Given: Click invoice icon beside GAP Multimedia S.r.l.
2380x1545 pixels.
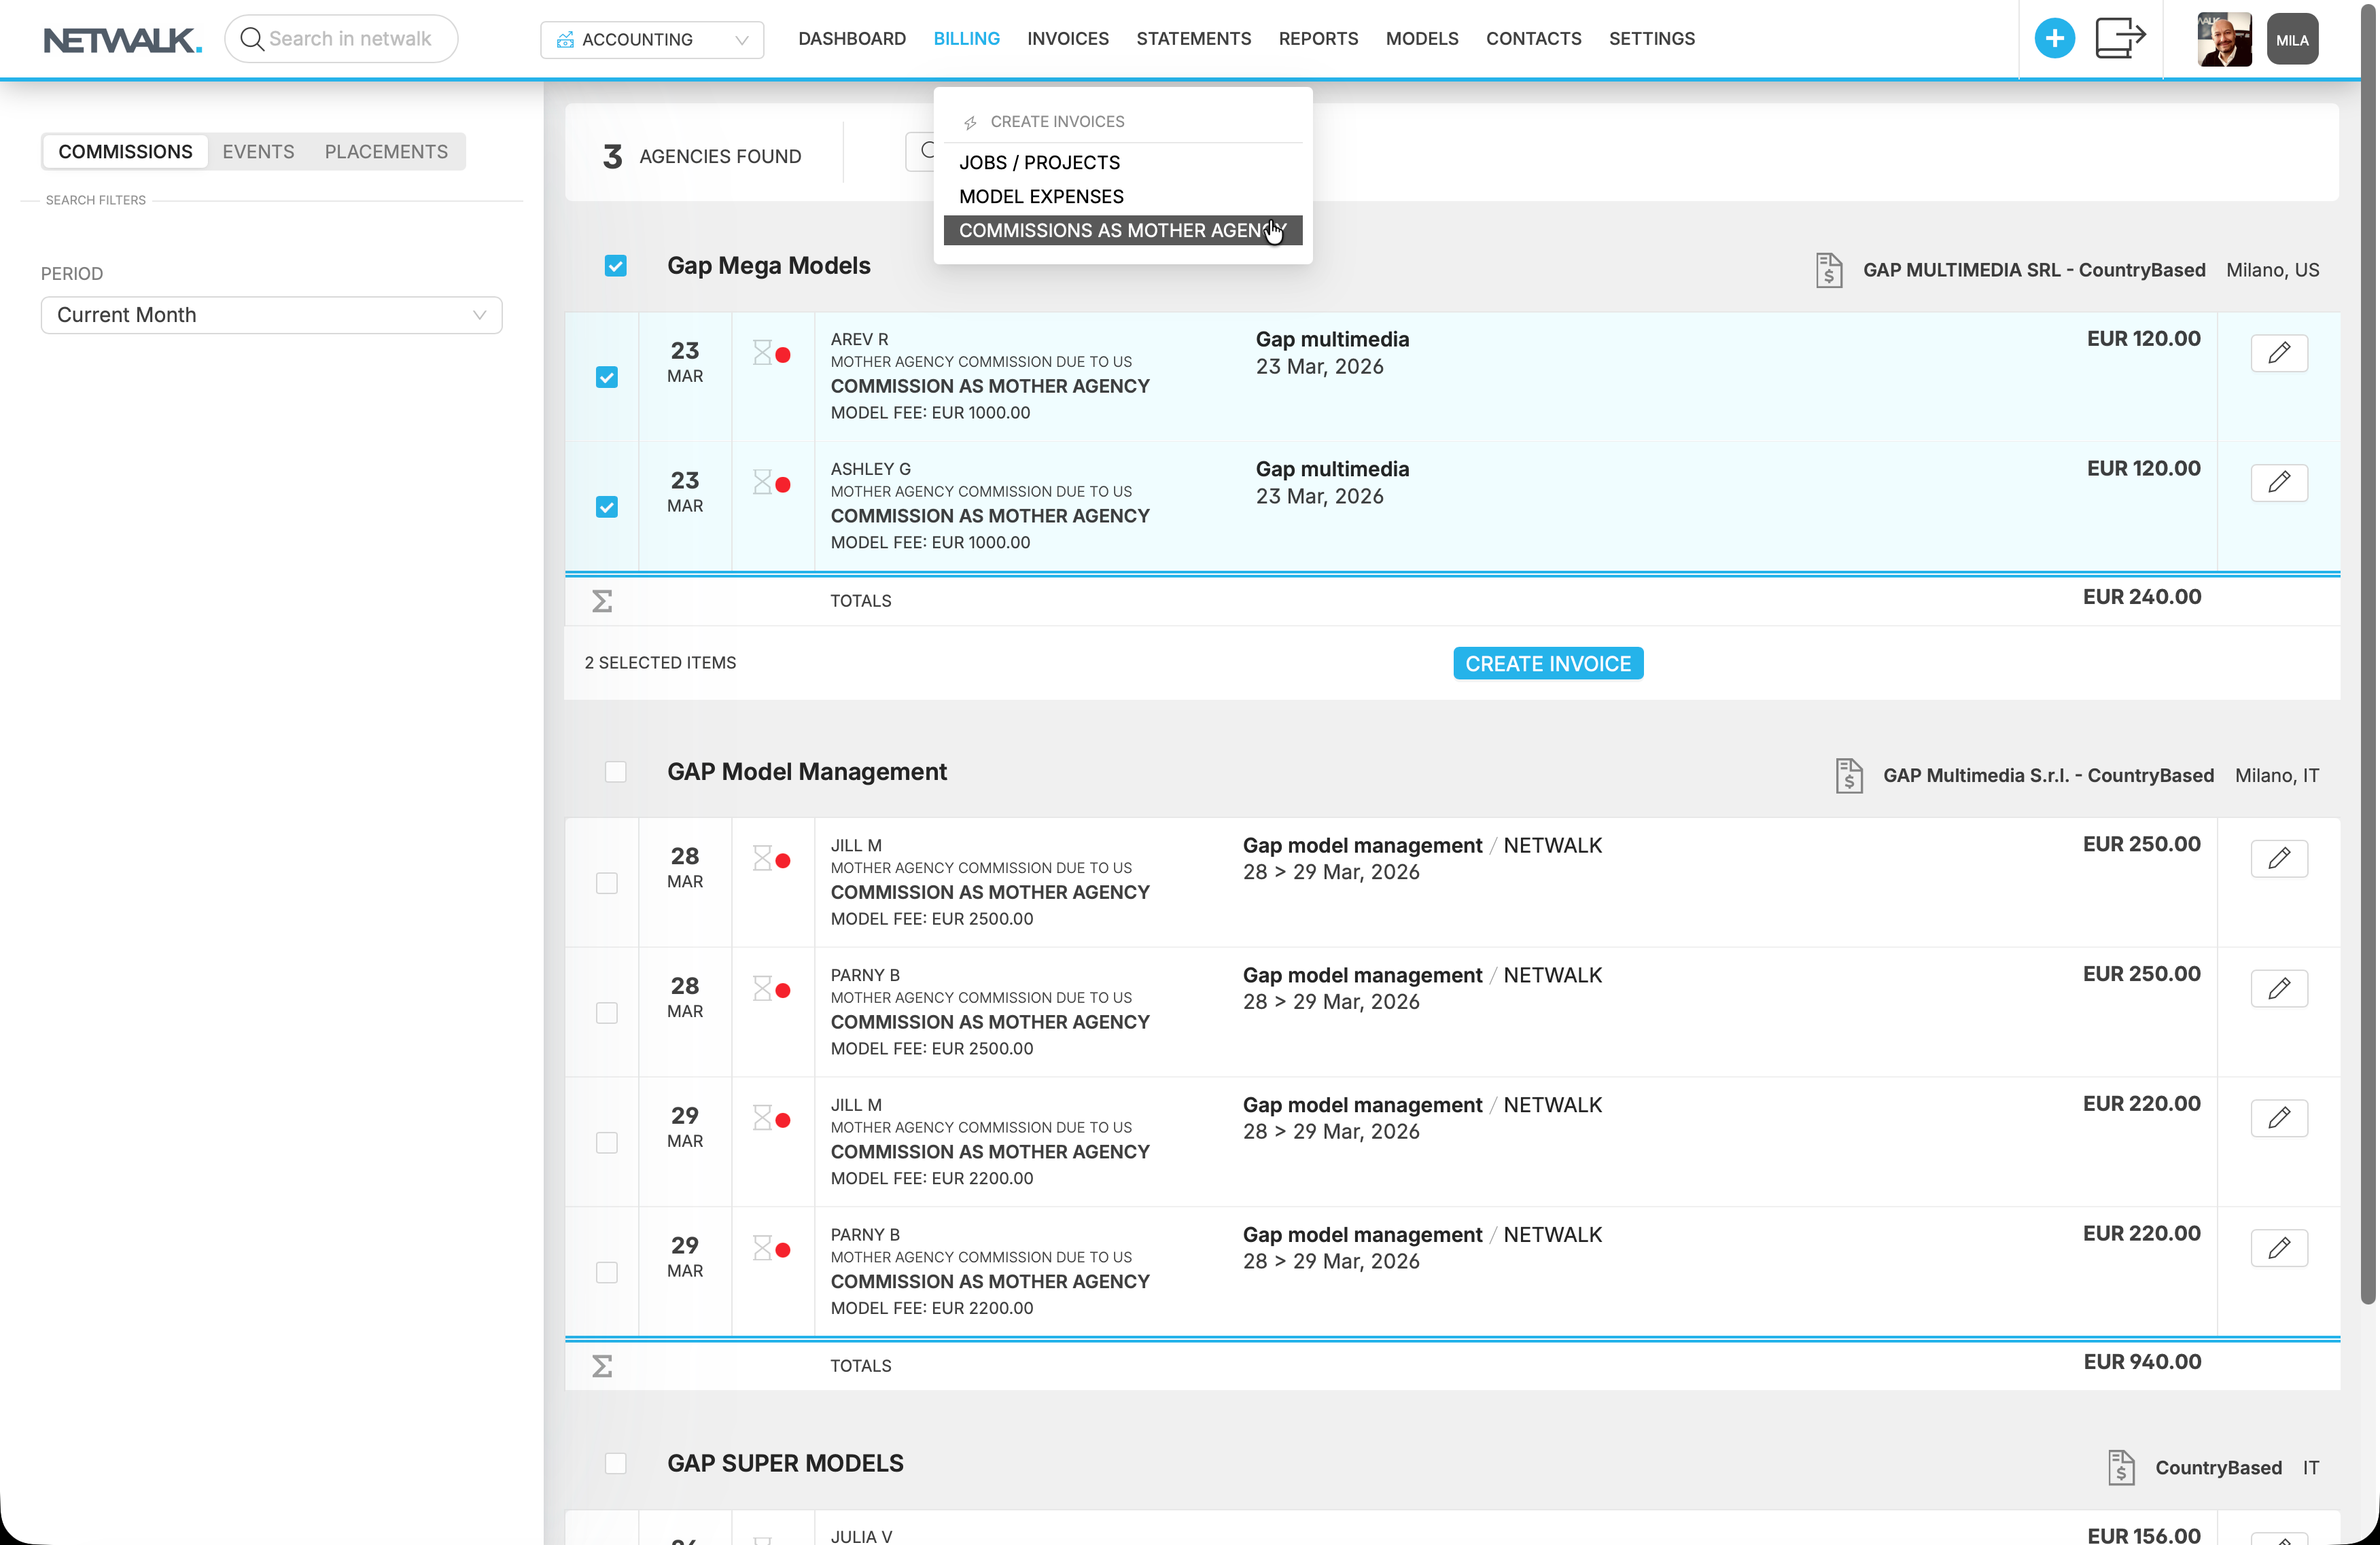Looking at the screenshot, I should click(1848, 776).
